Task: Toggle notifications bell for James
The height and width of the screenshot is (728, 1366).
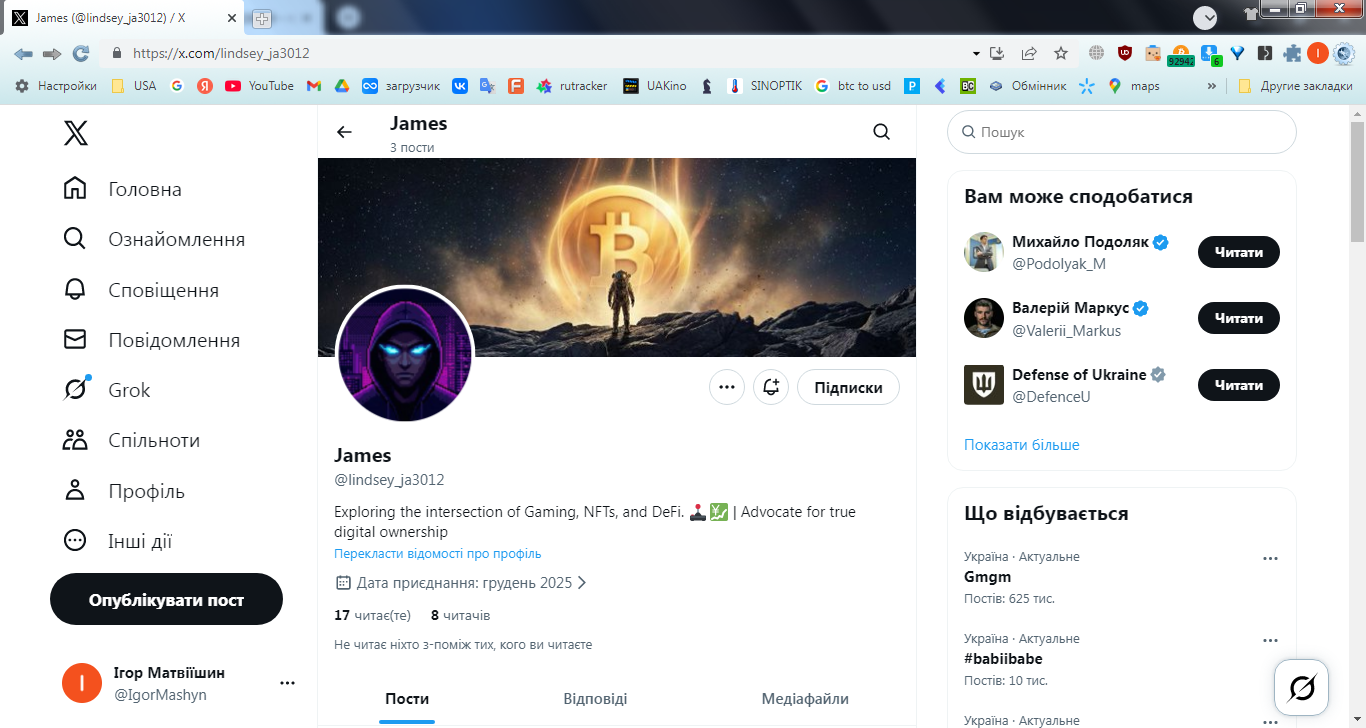Action: (x=771, y=387)
